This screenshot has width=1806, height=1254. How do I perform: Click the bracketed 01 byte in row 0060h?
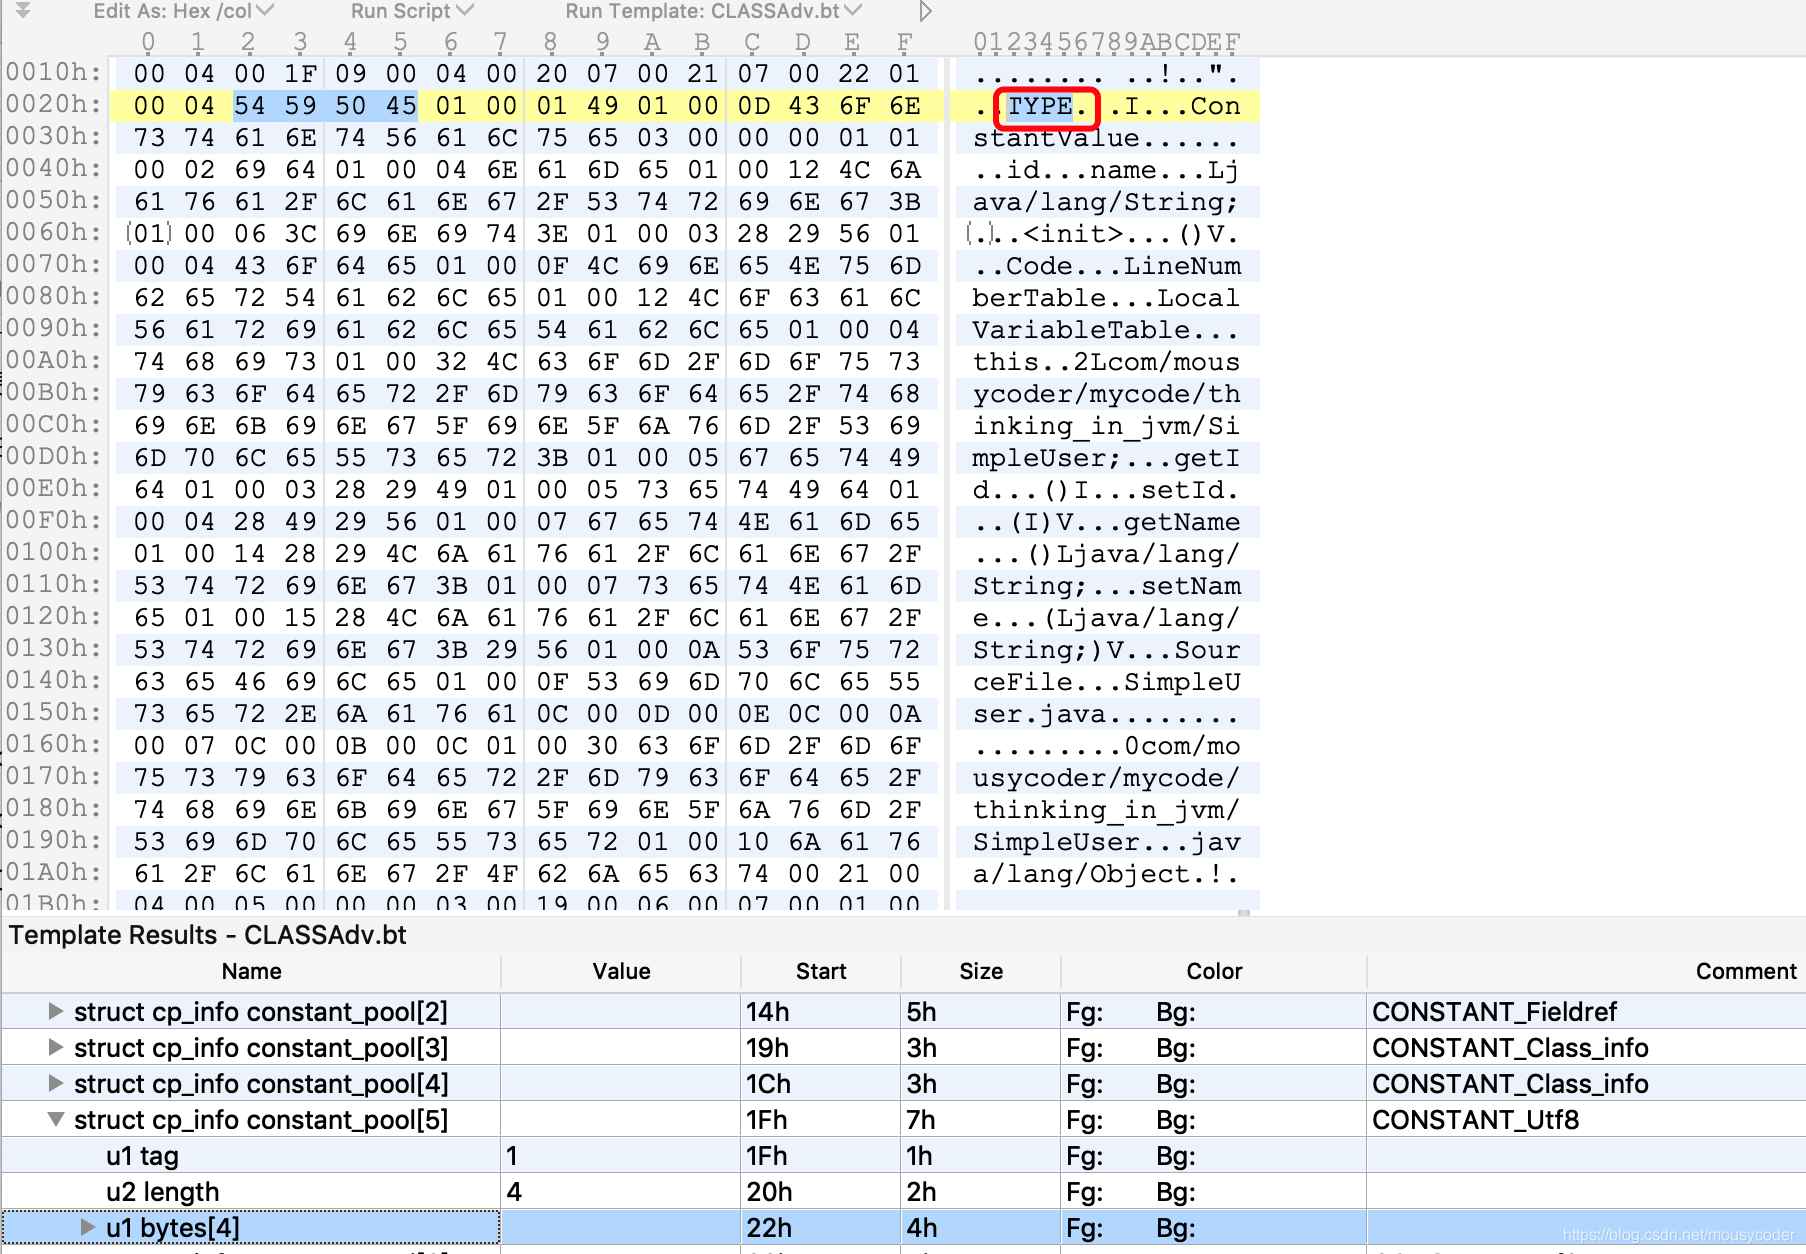[149, 233]
